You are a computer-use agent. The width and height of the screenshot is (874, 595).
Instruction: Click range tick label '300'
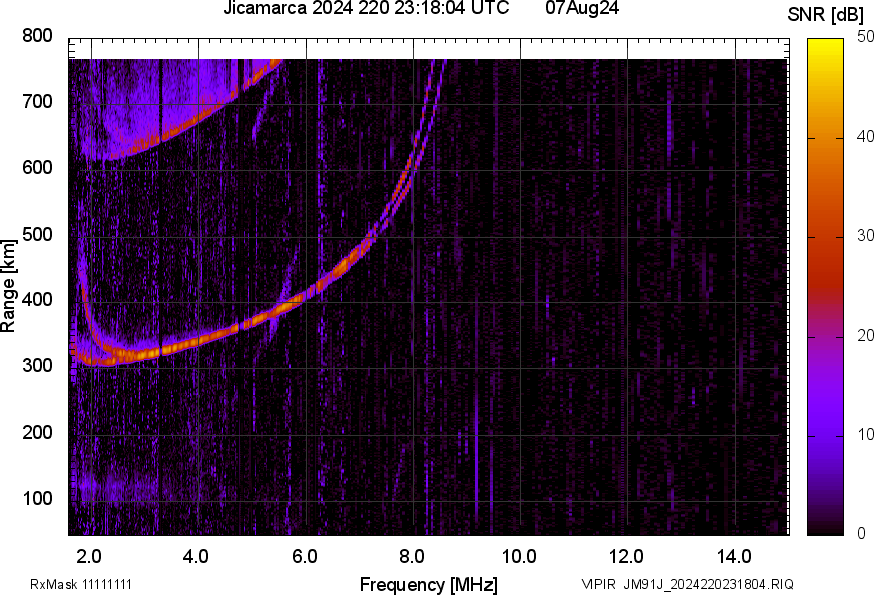(37, 366)
